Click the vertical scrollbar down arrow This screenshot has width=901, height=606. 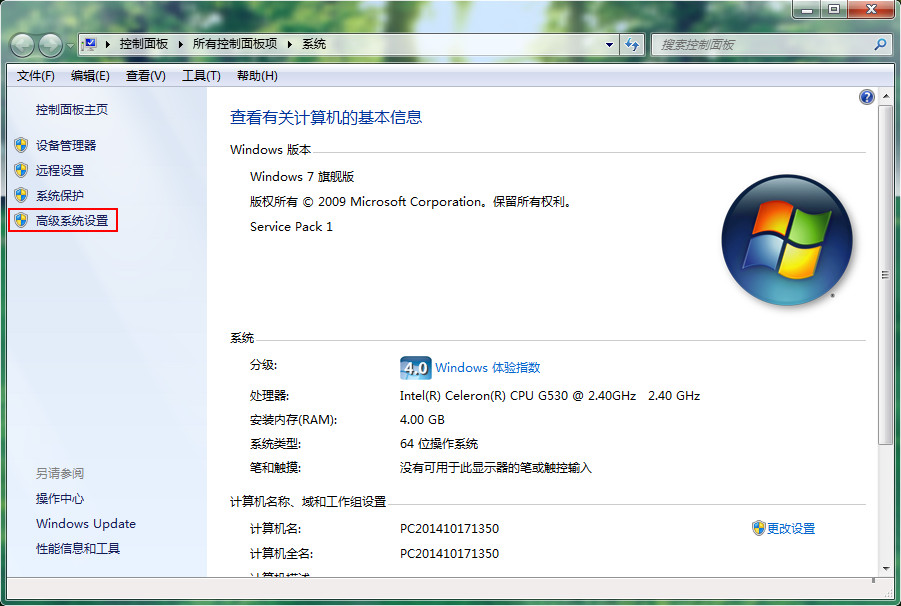pyautogui.click(x=884, y=568)
